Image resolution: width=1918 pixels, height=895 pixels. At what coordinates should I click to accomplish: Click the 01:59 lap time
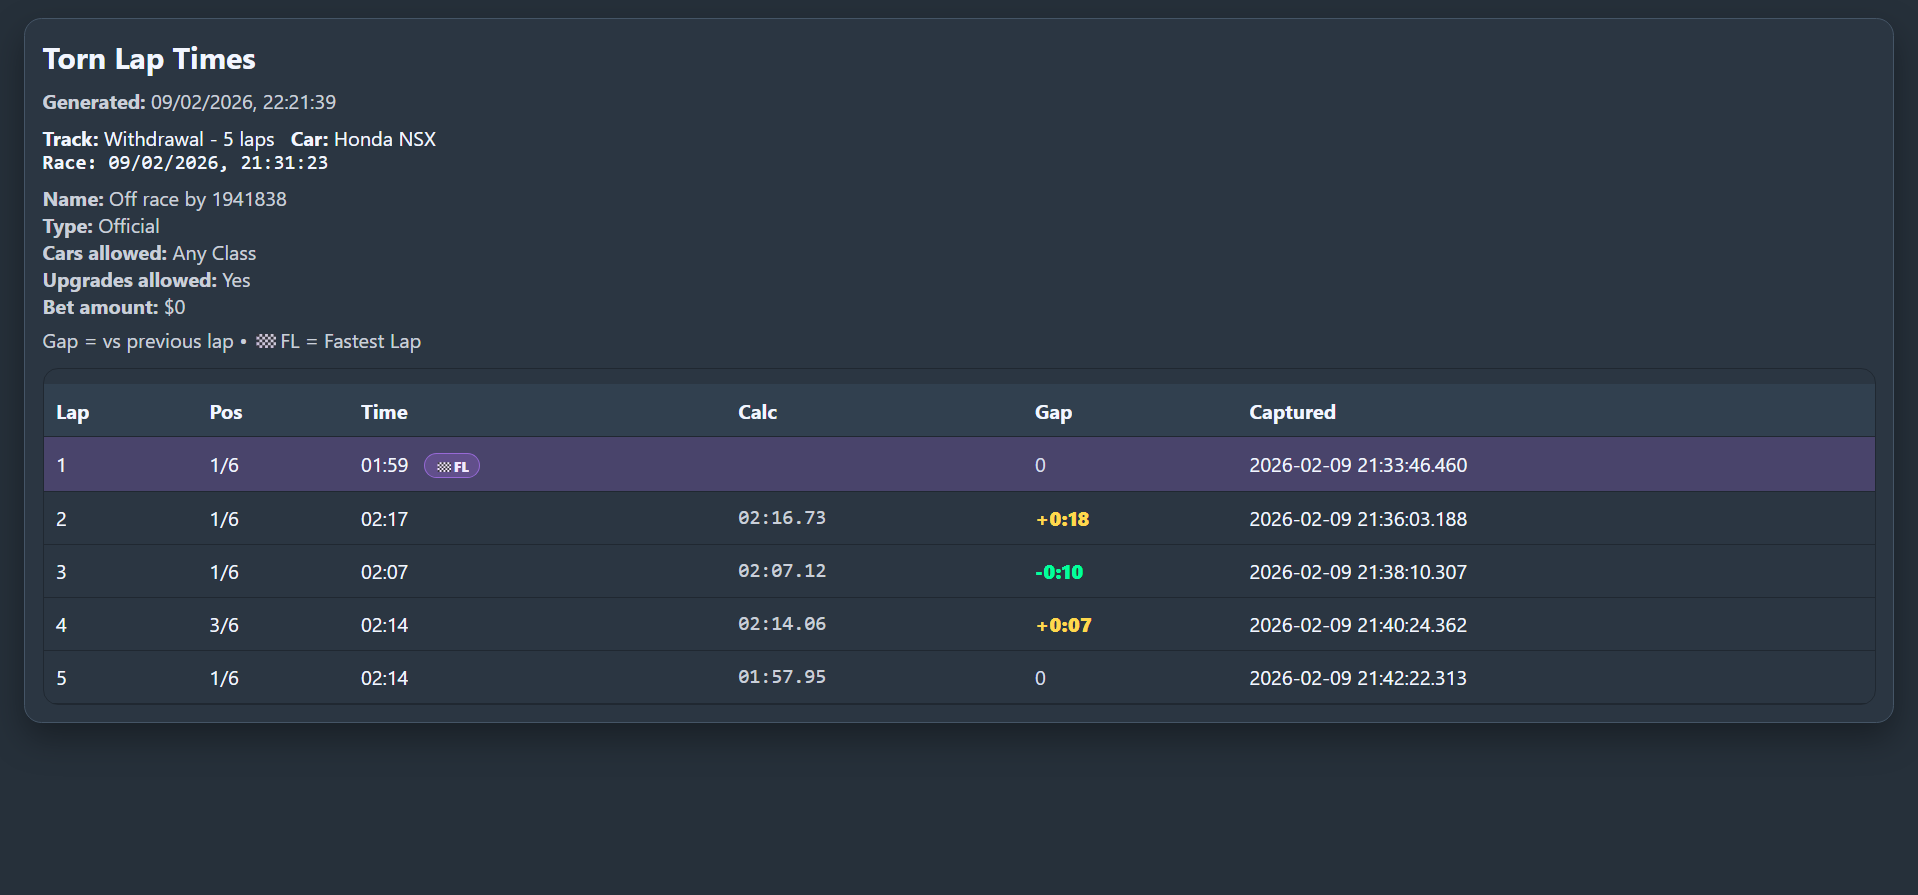click(384, 465)
